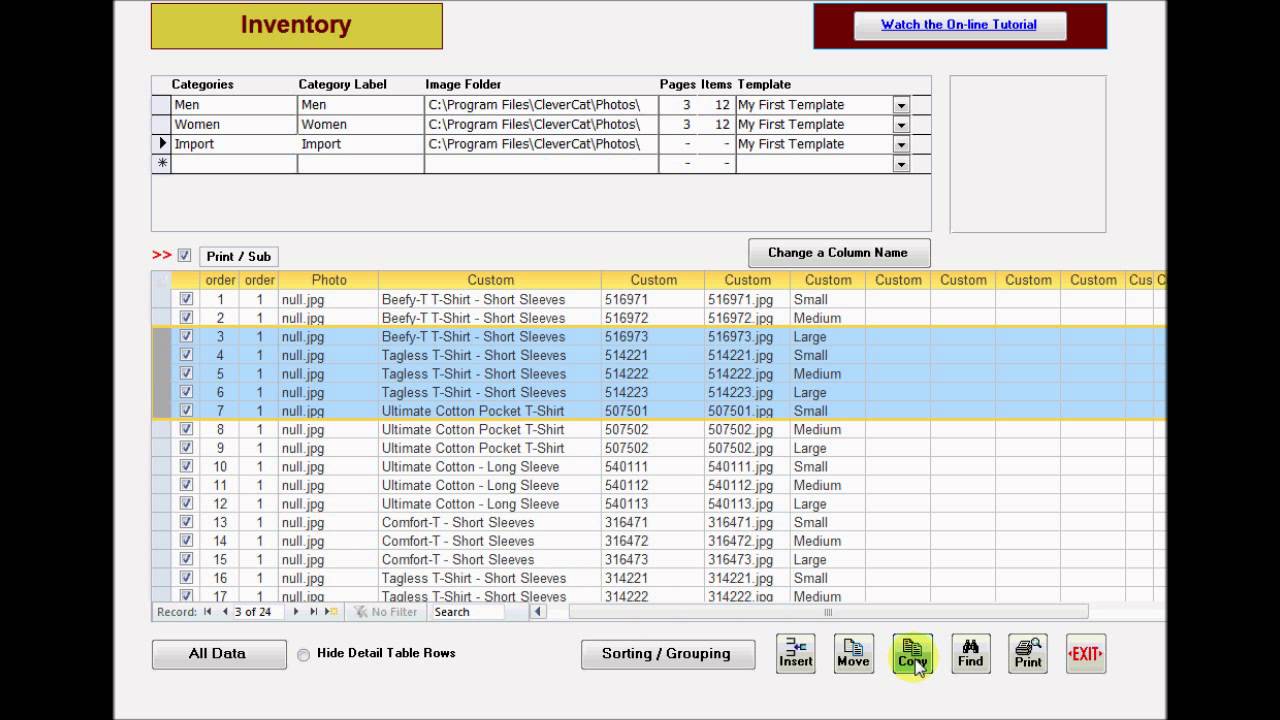Click the new blank record button
Screen dimensions: 1280x720
pos(331,612)
